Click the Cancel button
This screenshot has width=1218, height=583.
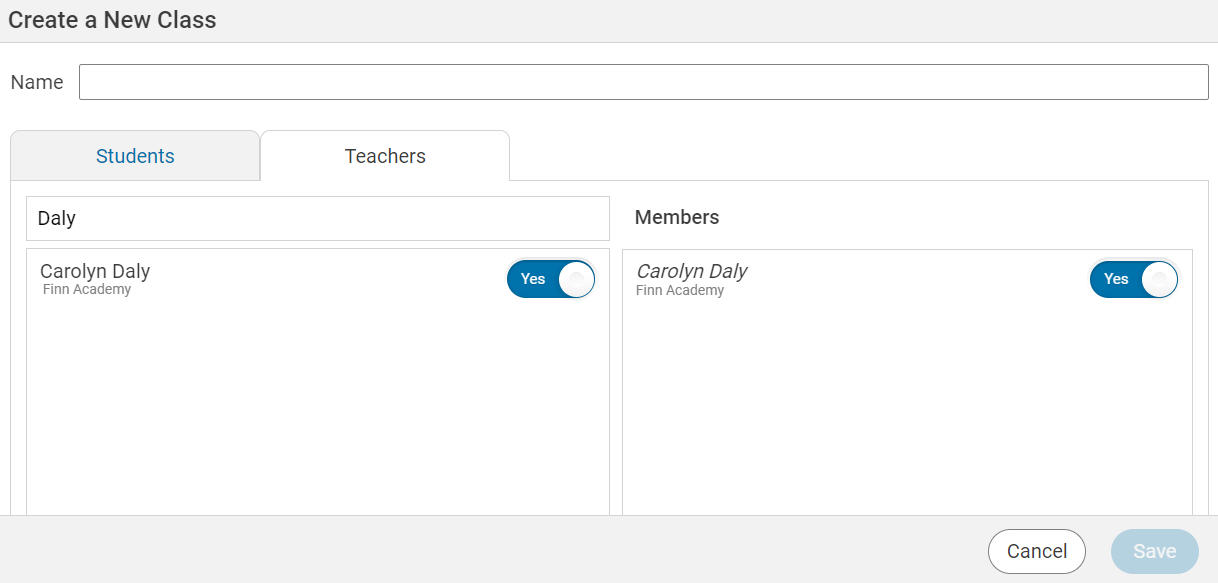(x=1036, y=551)
